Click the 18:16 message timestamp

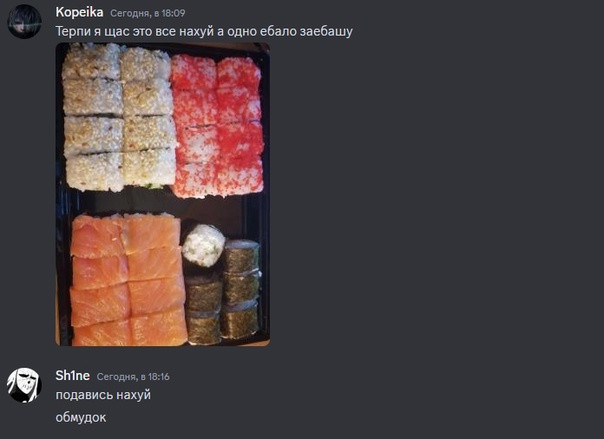(x=133, y=376)
